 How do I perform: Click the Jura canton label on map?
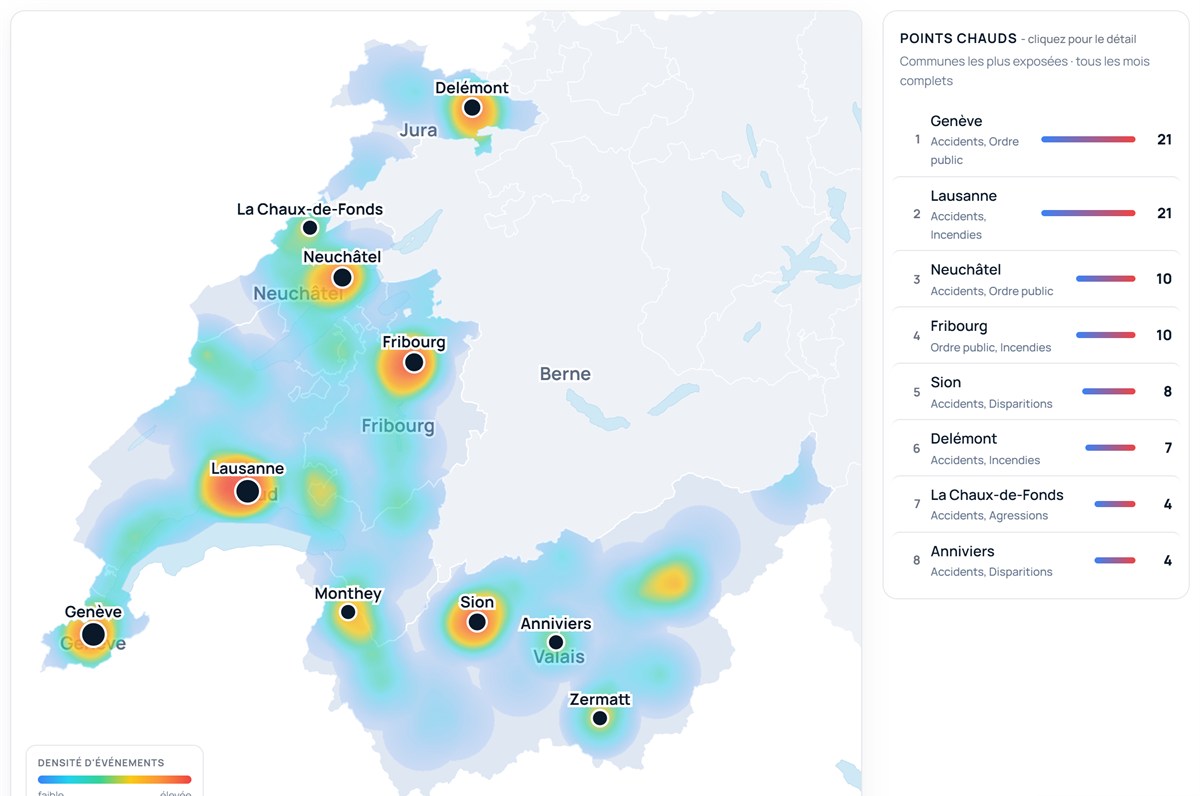(x=418, y=130)
